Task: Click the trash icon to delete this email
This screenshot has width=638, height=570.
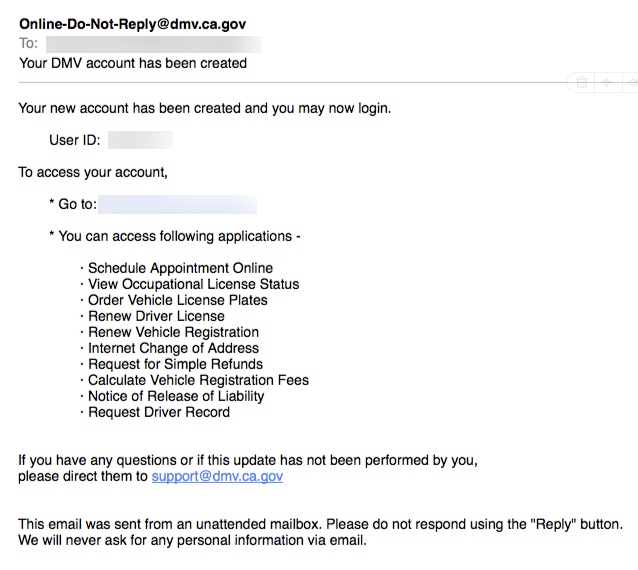Action: [582, 83]
